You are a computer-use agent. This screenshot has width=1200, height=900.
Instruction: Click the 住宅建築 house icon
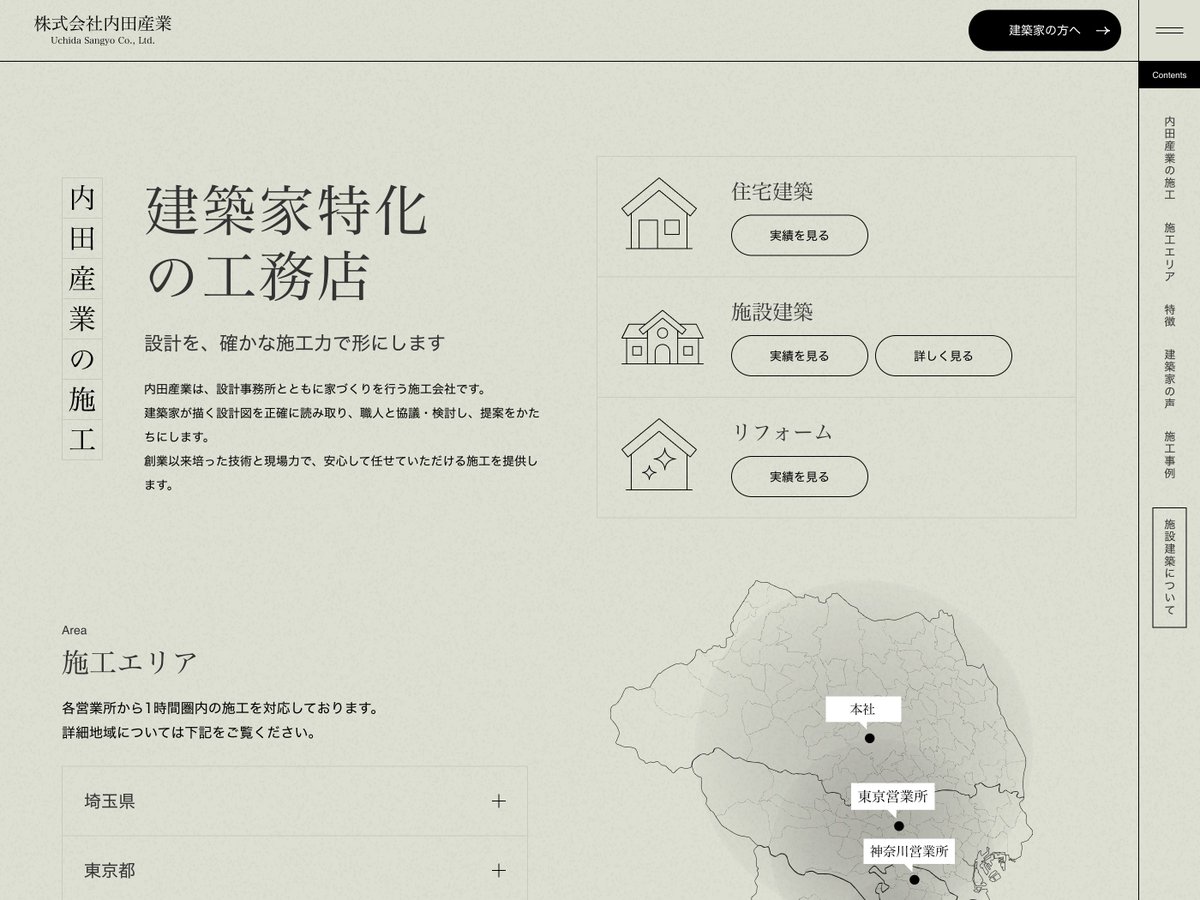click(660, 213)
